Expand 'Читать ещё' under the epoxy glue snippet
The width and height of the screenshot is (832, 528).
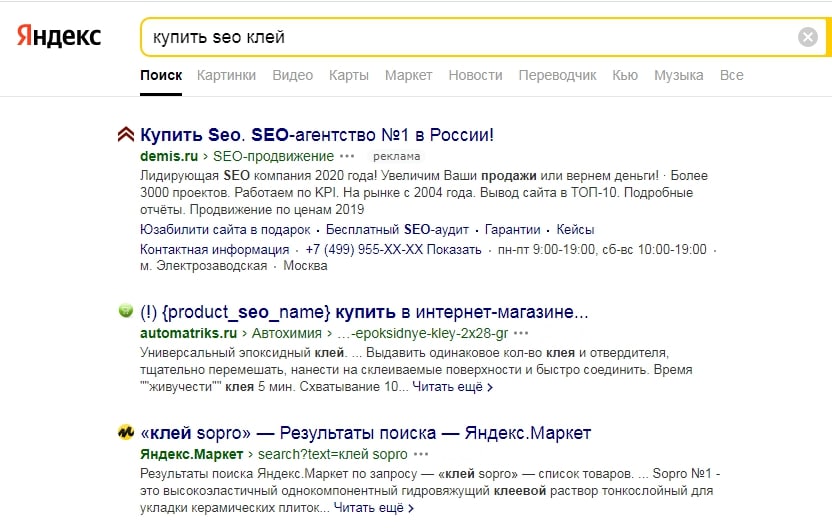pos(452,387)
